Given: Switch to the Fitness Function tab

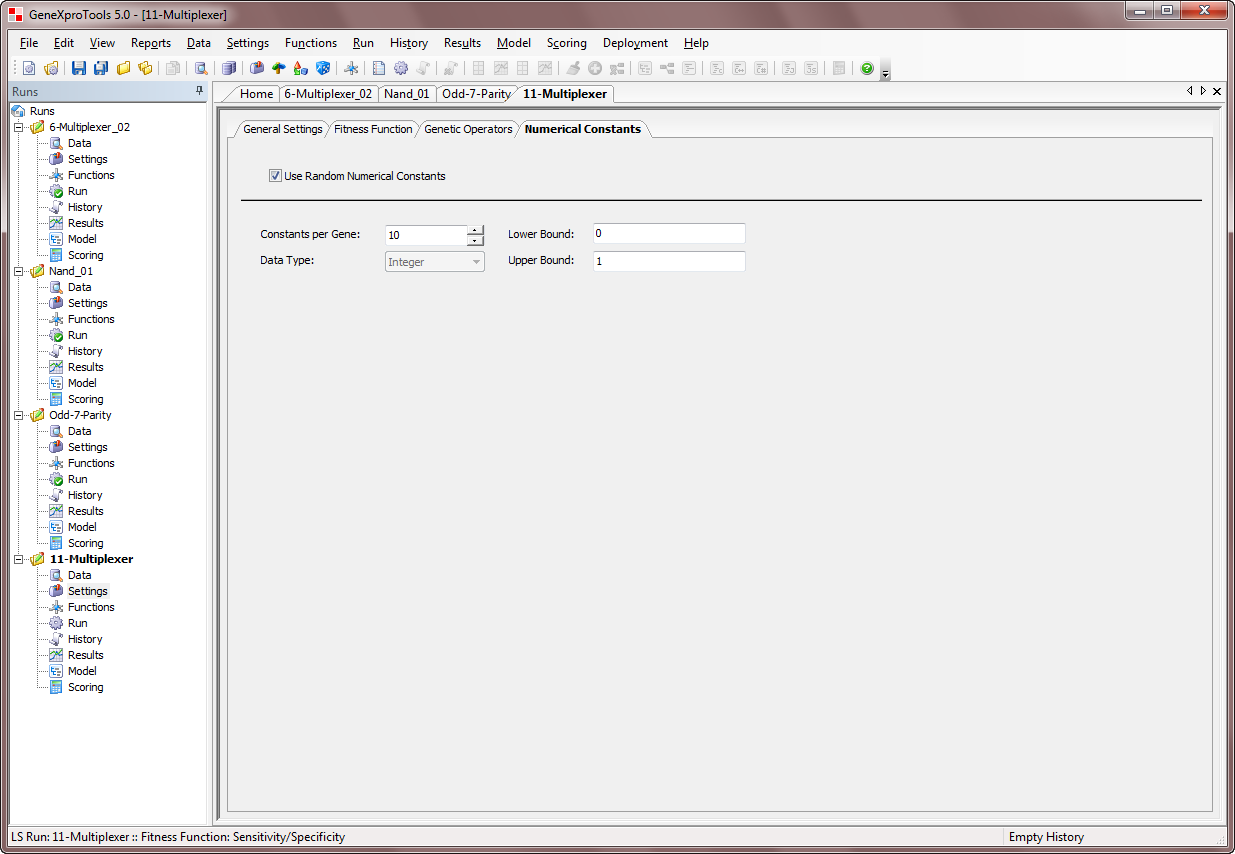Looking at the screenshot, I should [372, 129].
